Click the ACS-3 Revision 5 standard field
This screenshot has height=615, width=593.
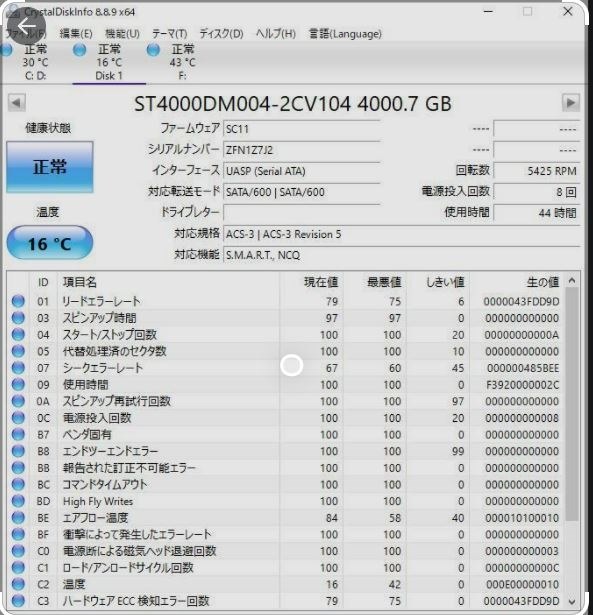(402, 234)
